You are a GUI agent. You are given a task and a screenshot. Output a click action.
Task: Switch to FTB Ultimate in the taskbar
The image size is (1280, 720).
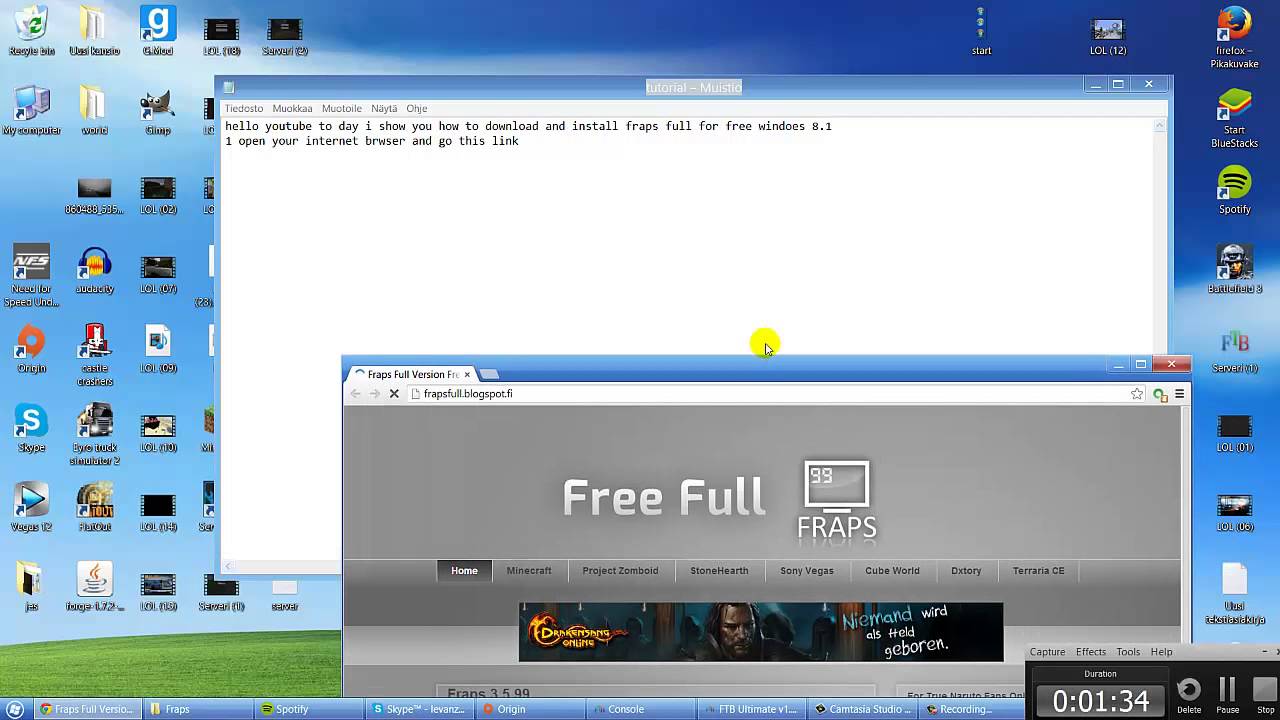[x=752, y=709]
